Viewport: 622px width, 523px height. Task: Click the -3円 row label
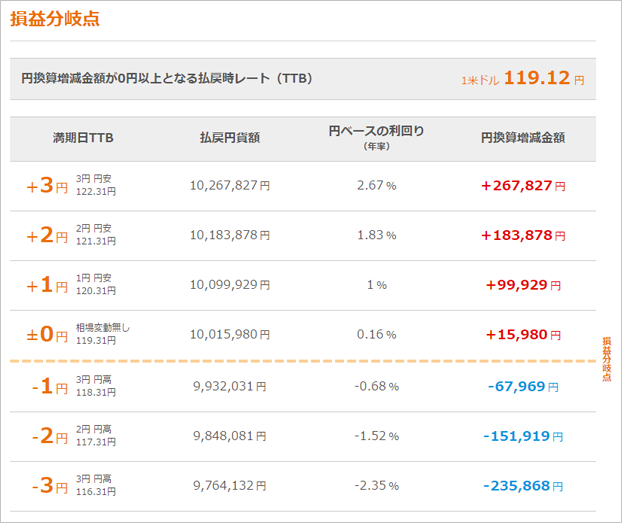[47, 486]
